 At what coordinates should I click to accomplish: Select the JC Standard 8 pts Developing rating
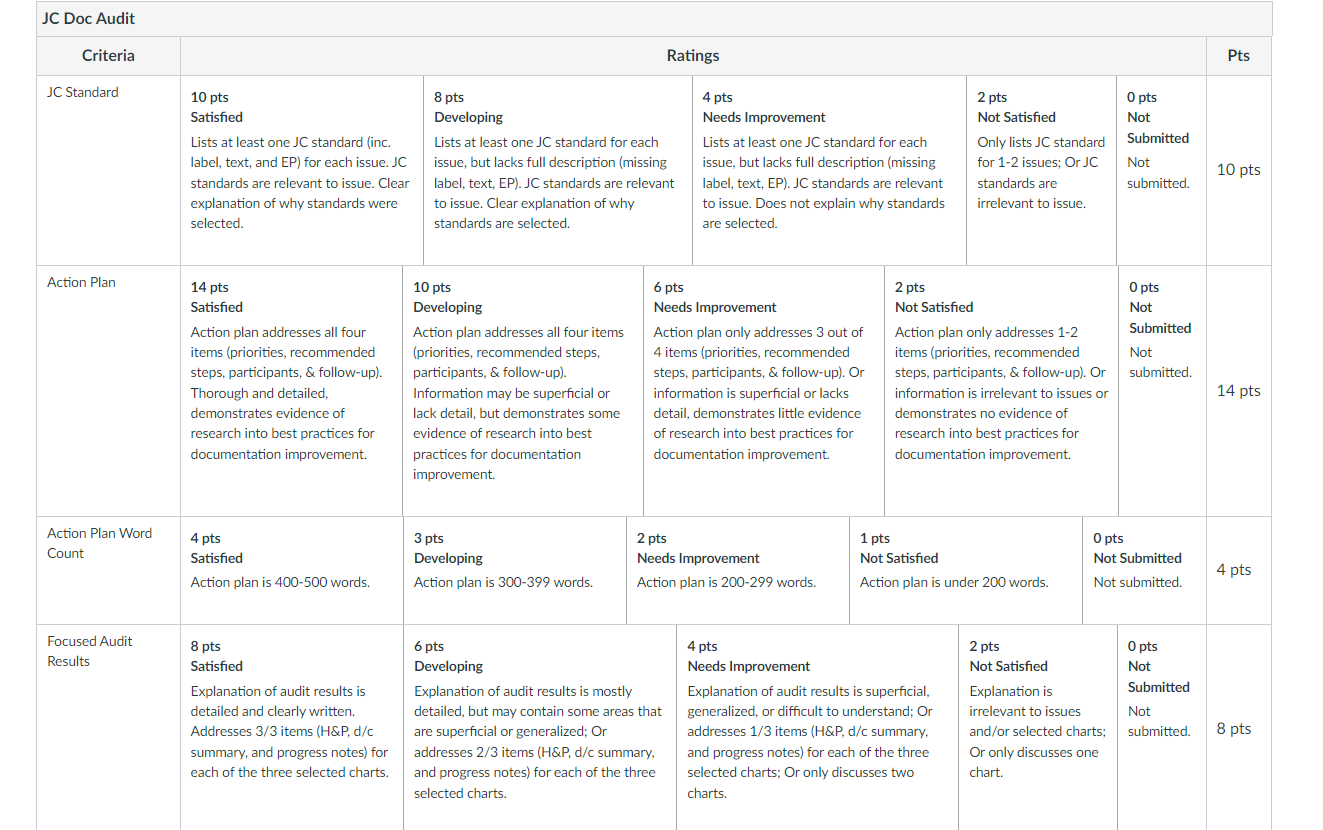pyautogui.click(x=558, y=170)
